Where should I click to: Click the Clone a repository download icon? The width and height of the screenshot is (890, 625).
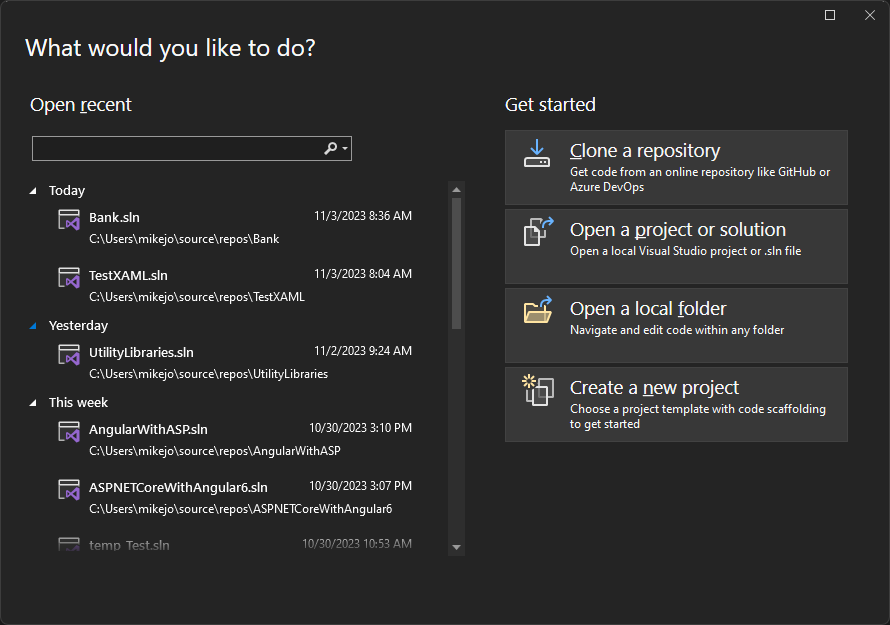537,155
